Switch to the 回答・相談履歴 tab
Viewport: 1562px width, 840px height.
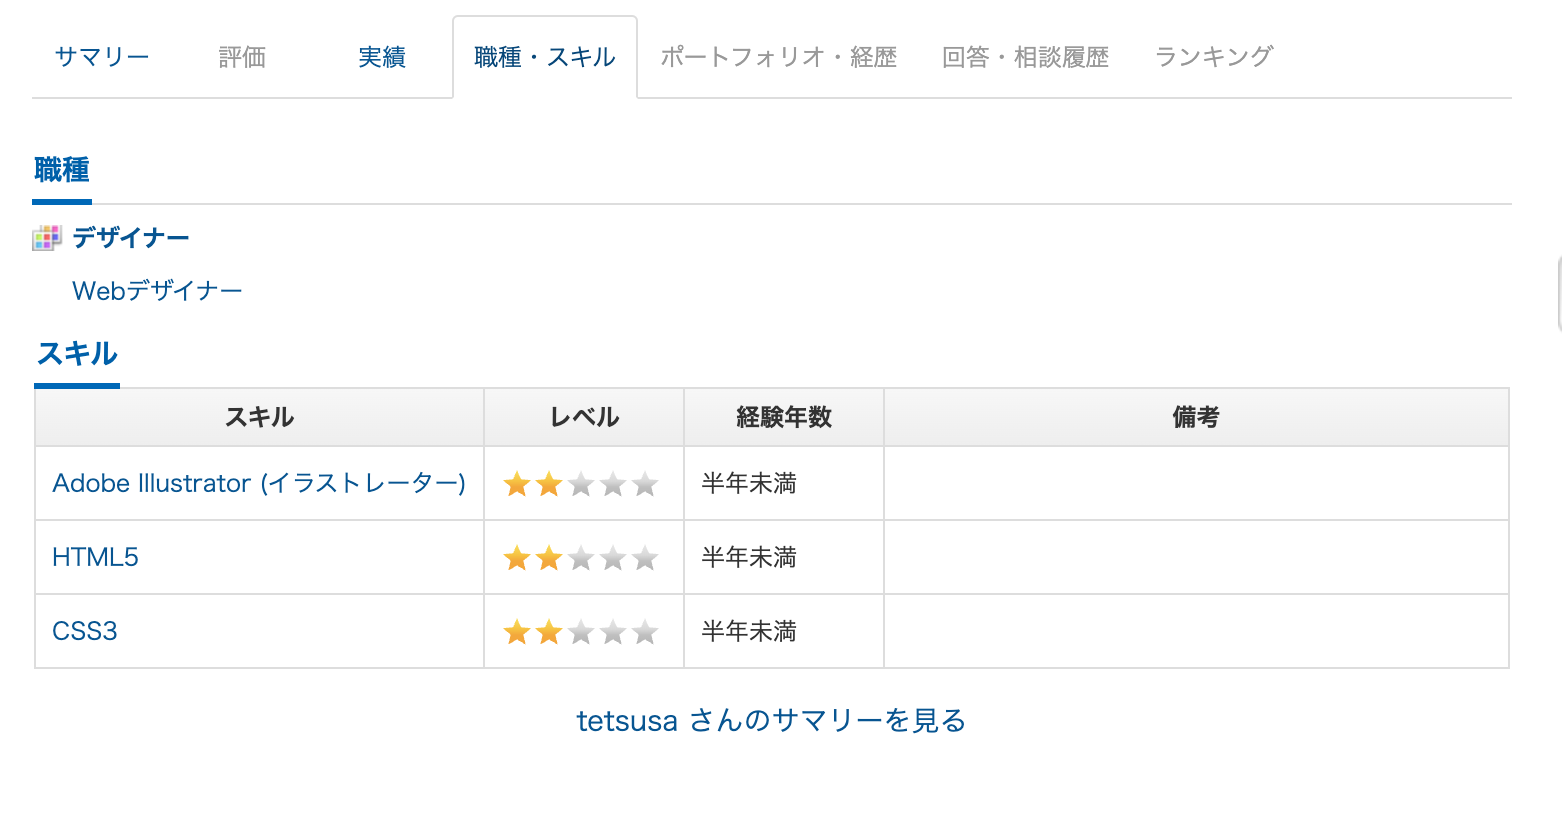coord(1025,57)
